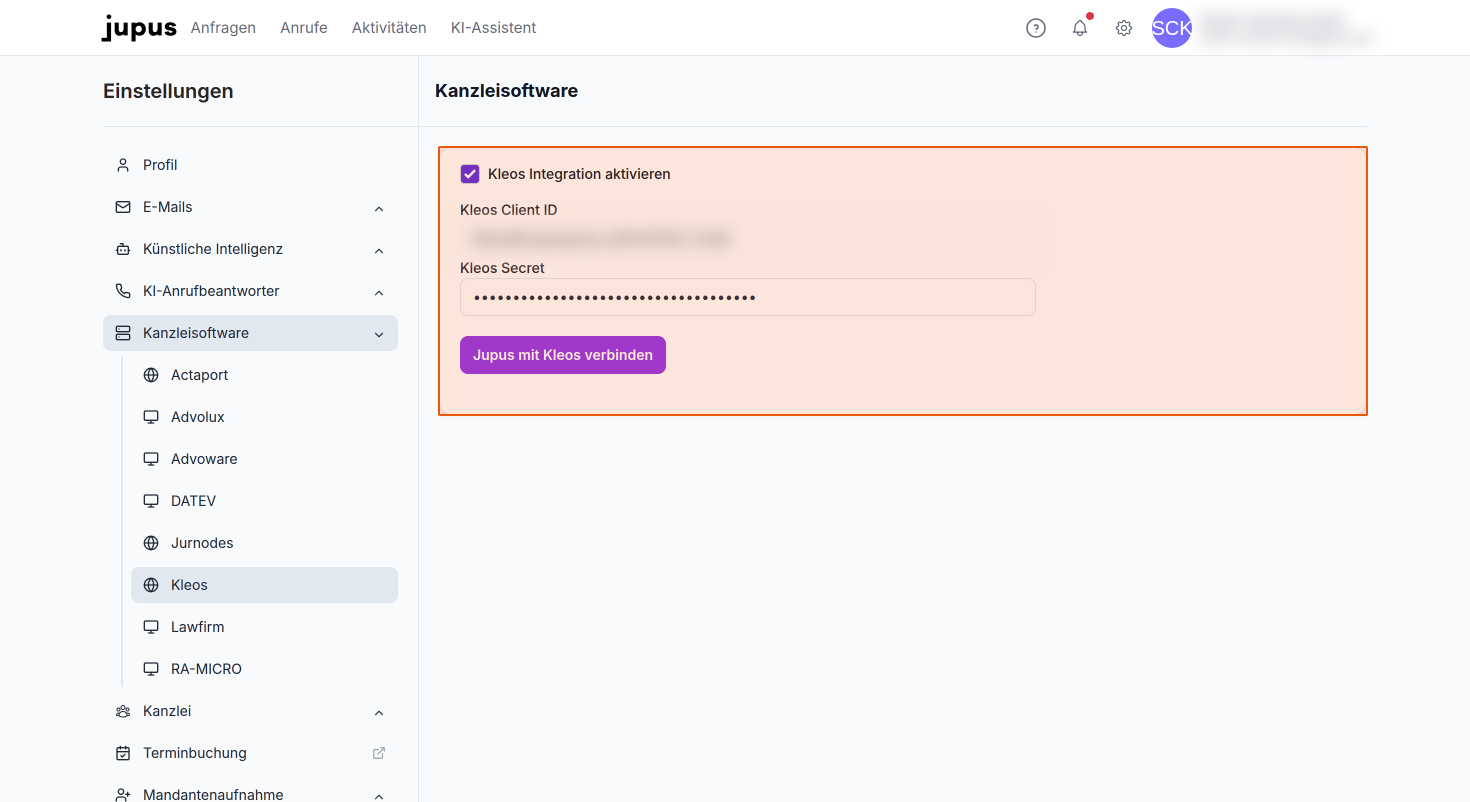Click the Jurnodes globe icon
Screen dimensions: 1470x802
(151, 543)
